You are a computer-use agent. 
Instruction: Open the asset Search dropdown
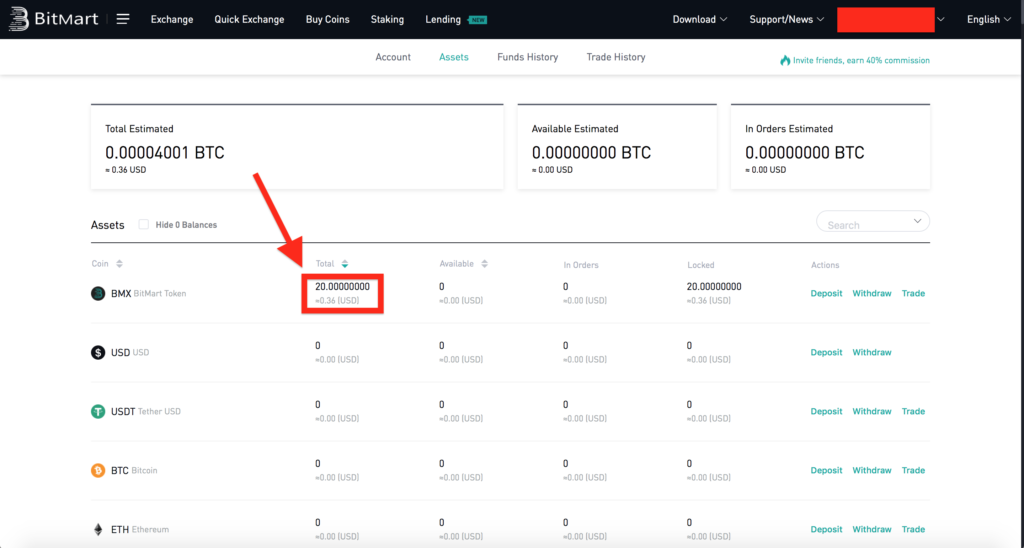[873, 222]
